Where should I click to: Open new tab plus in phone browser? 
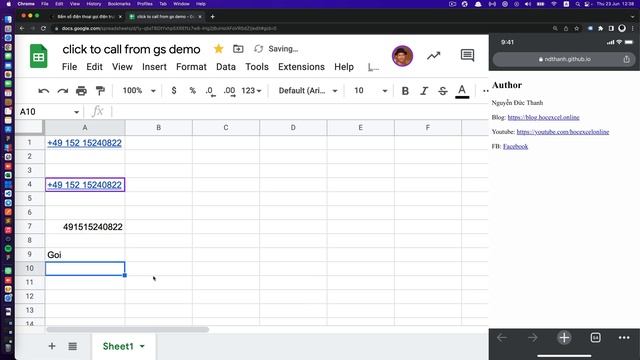coord(564,338)
